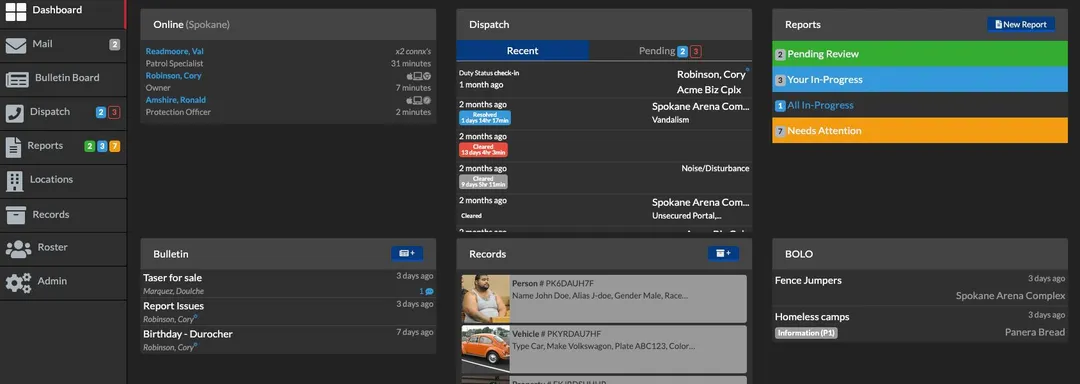Open Your In-Progress reports bar
1080x384 pixels.
click(920, 79)
